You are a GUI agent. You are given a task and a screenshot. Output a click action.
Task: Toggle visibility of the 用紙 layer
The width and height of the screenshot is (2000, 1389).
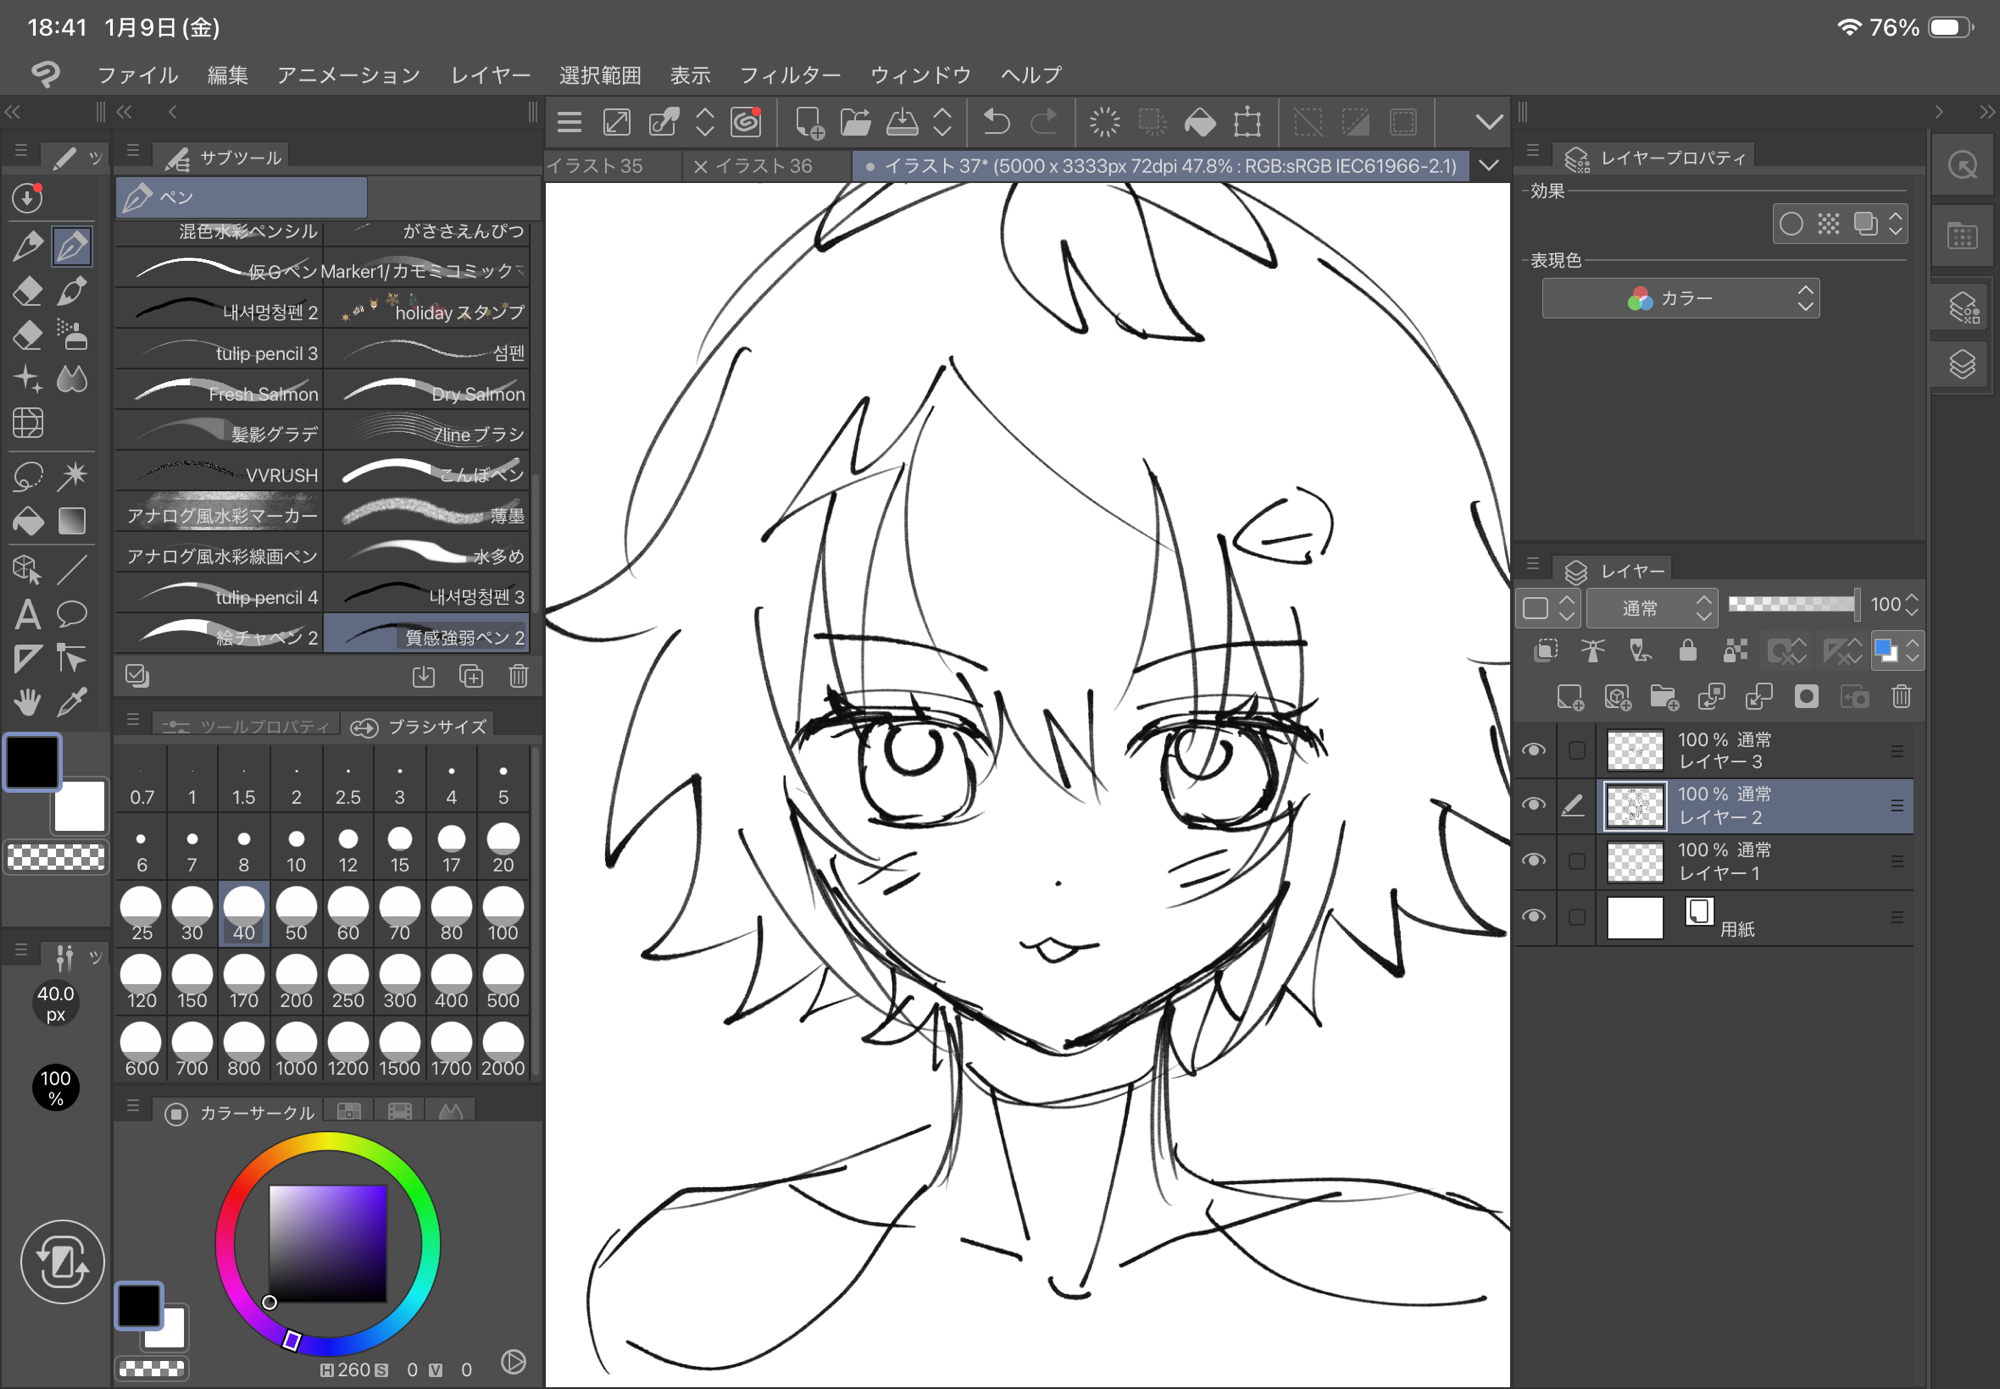(1533, 916)
